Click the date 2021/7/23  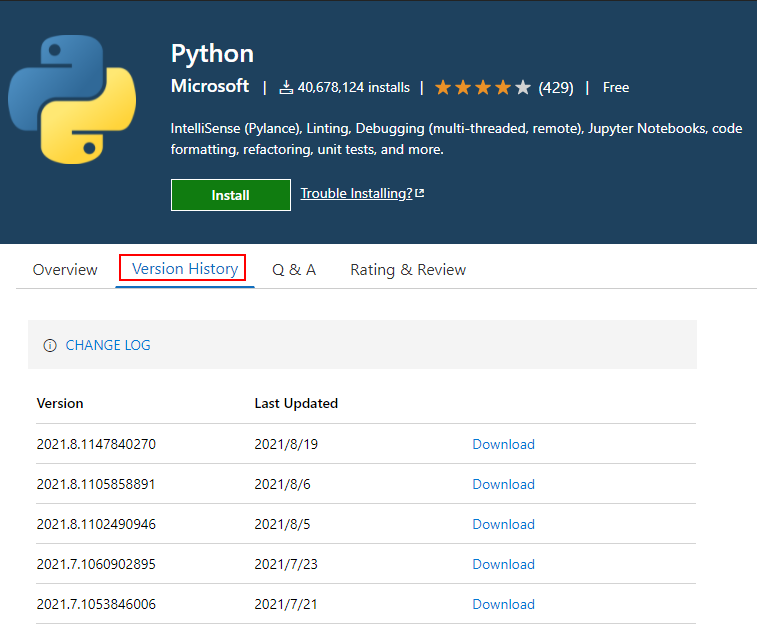coord(286,564)
